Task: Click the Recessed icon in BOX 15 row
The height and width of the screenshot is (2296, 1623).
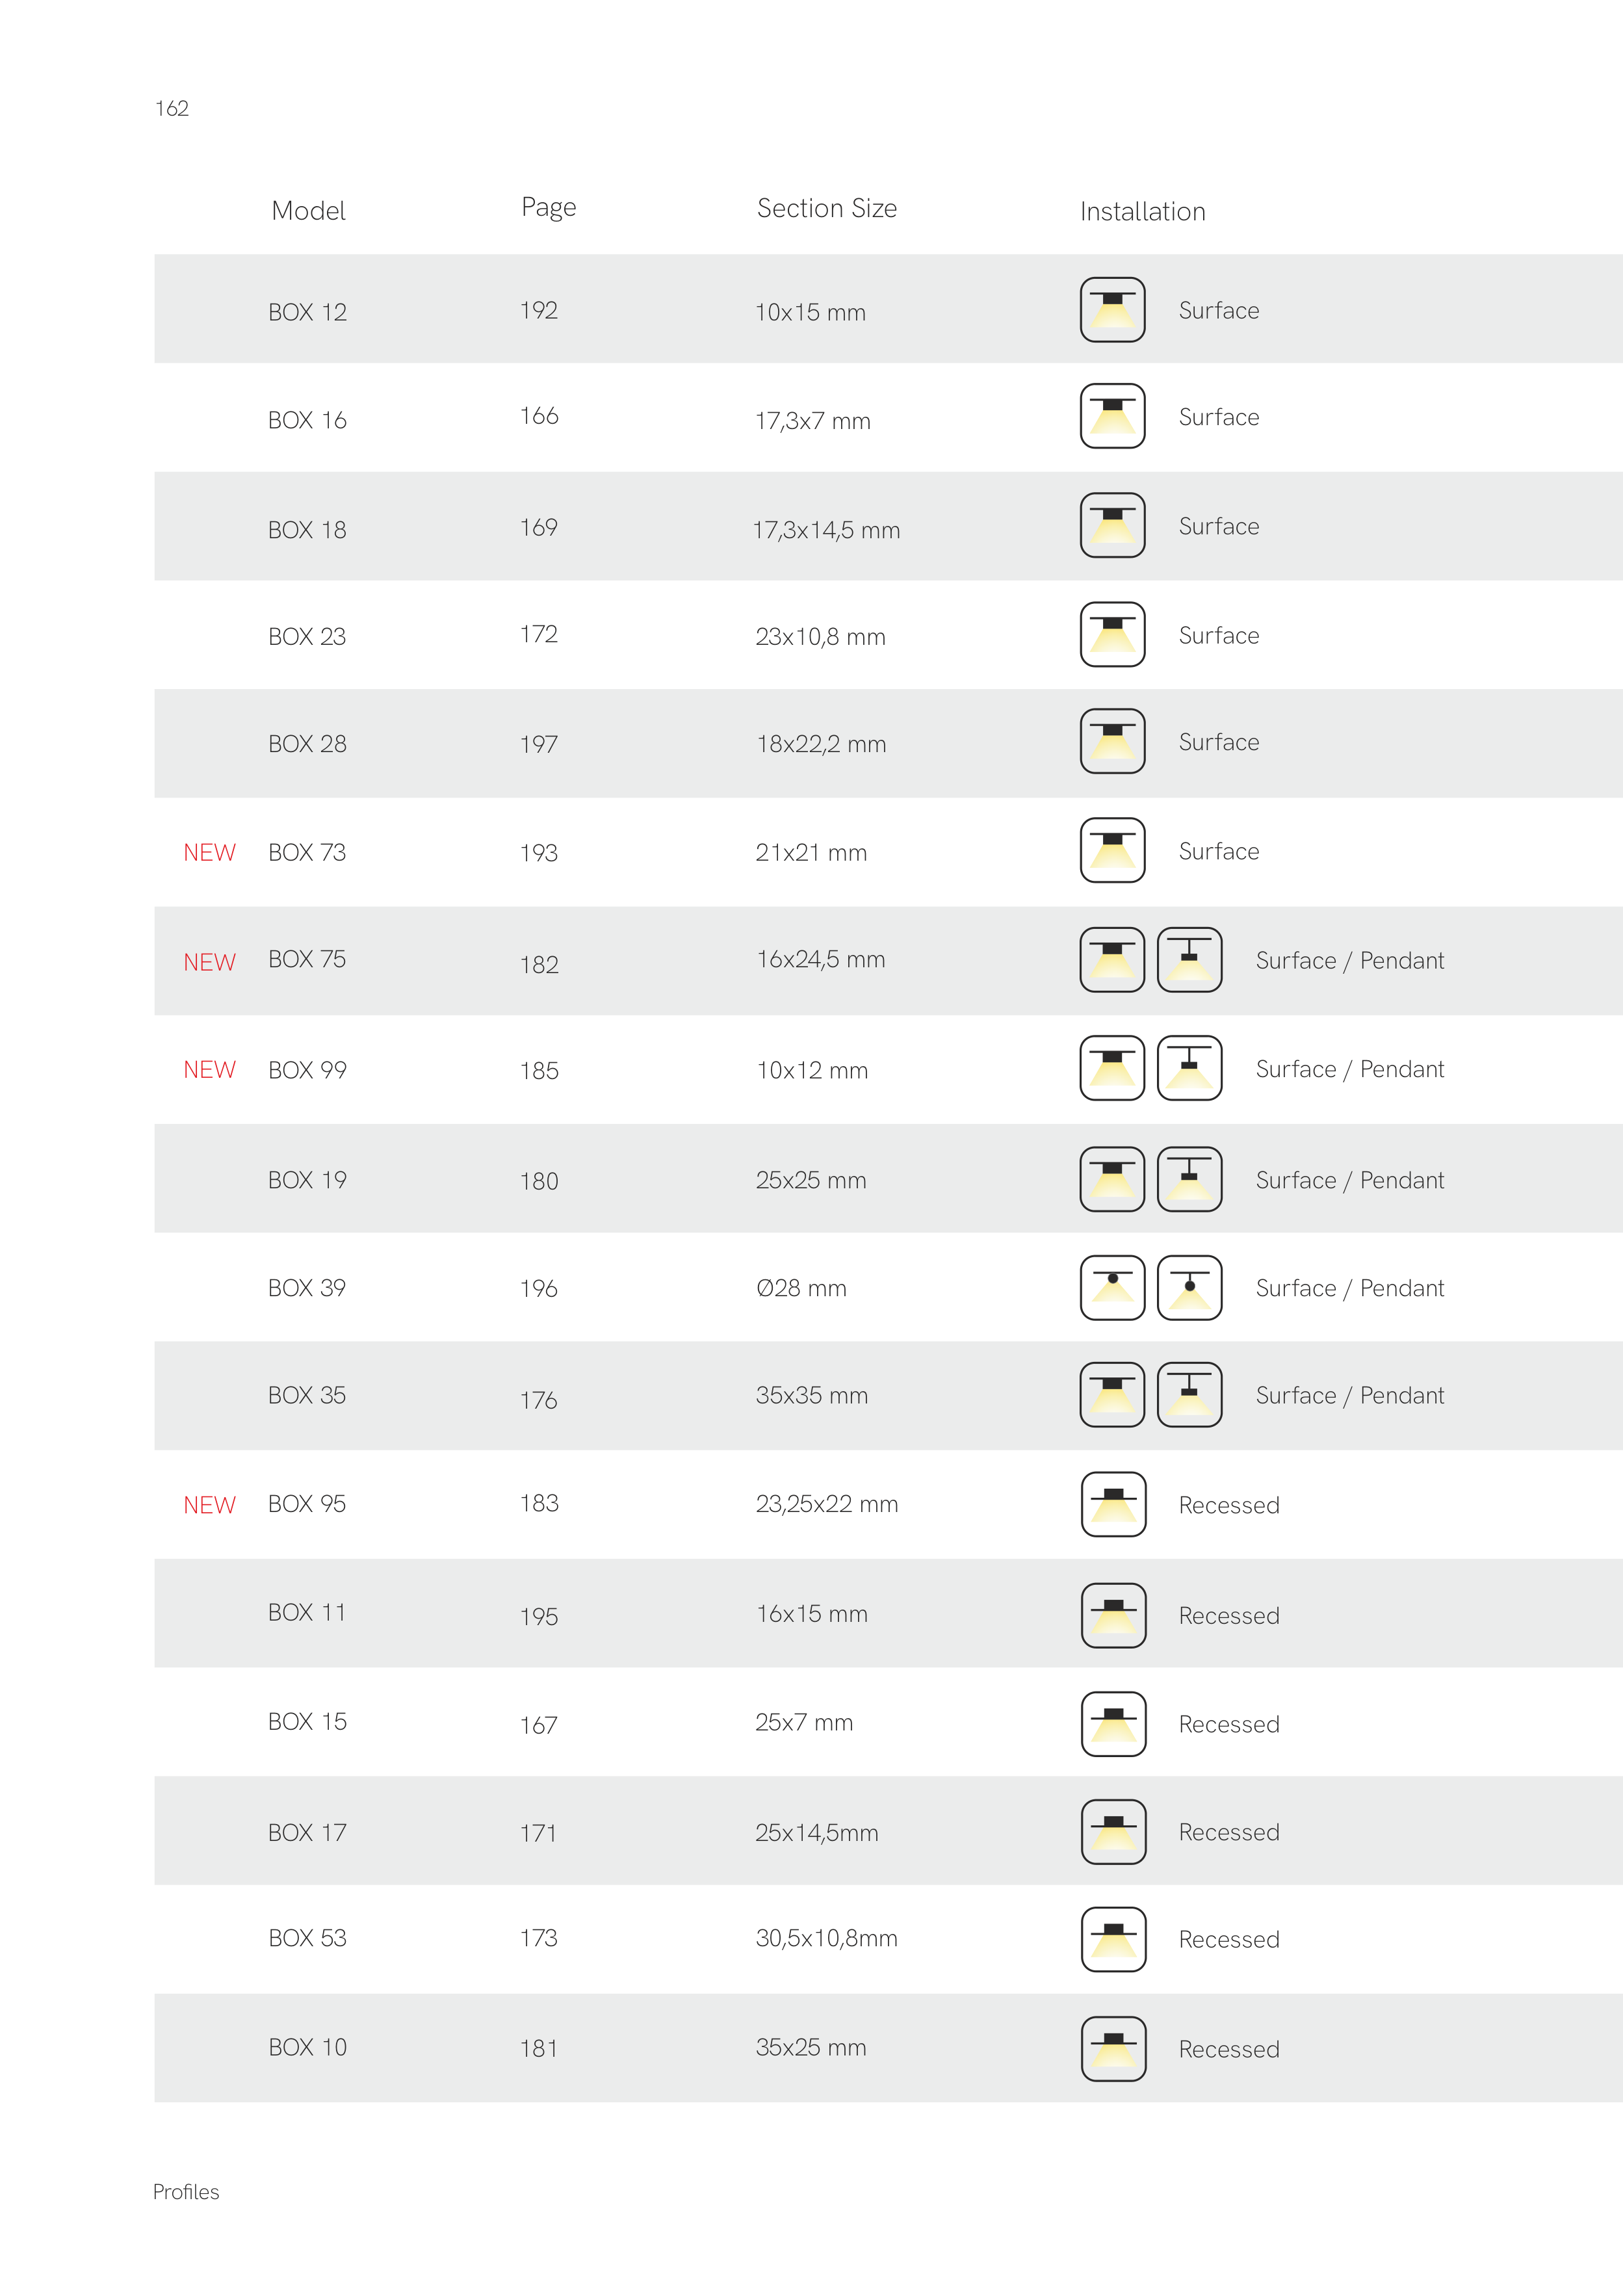Action: [x=1113, y=1724]
